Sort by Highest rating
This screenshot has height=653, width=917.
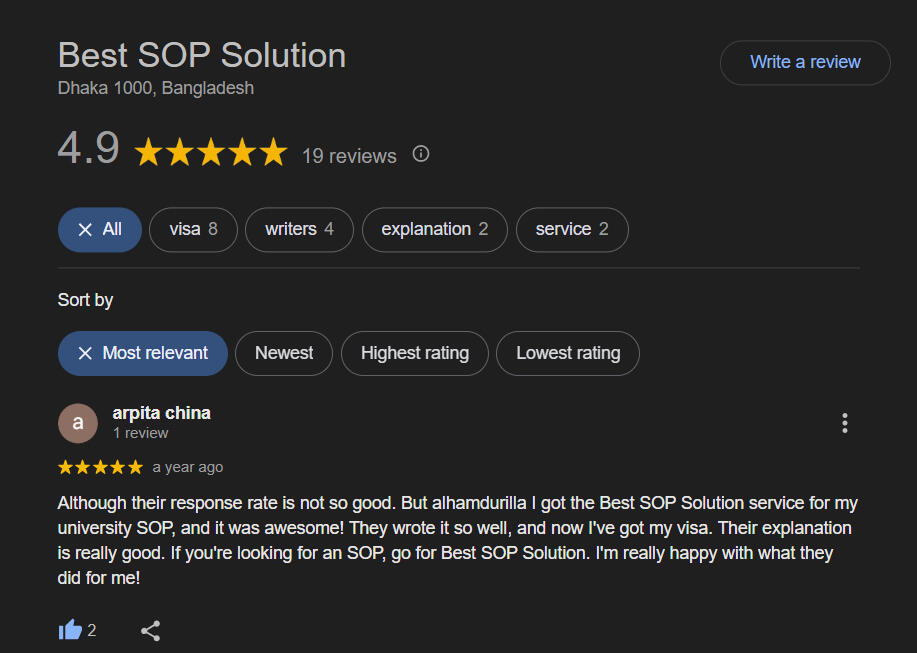(414, 353)
